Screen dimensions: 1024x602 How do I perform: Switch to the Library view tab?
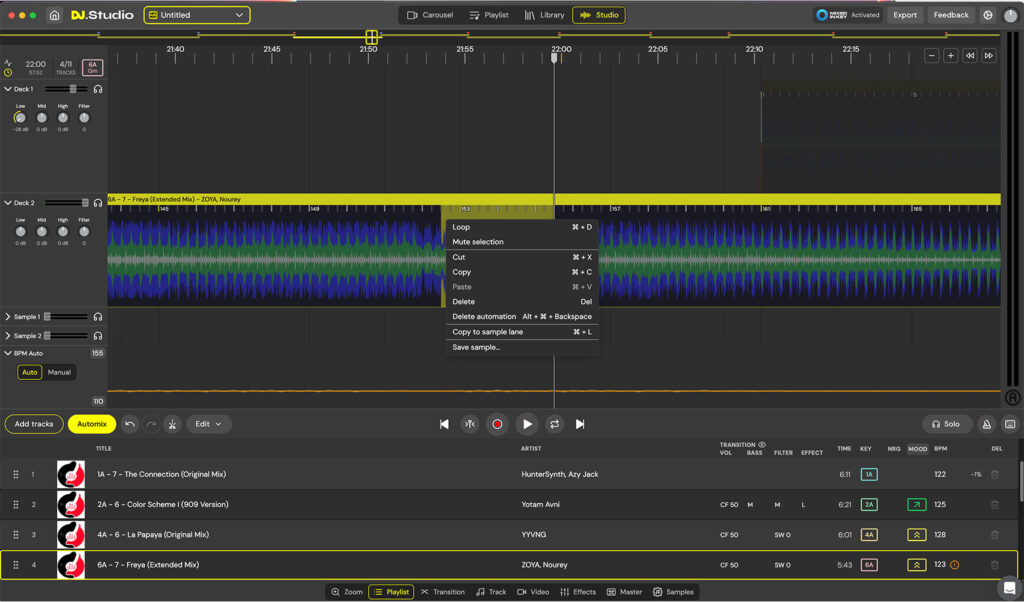(544, 15)
